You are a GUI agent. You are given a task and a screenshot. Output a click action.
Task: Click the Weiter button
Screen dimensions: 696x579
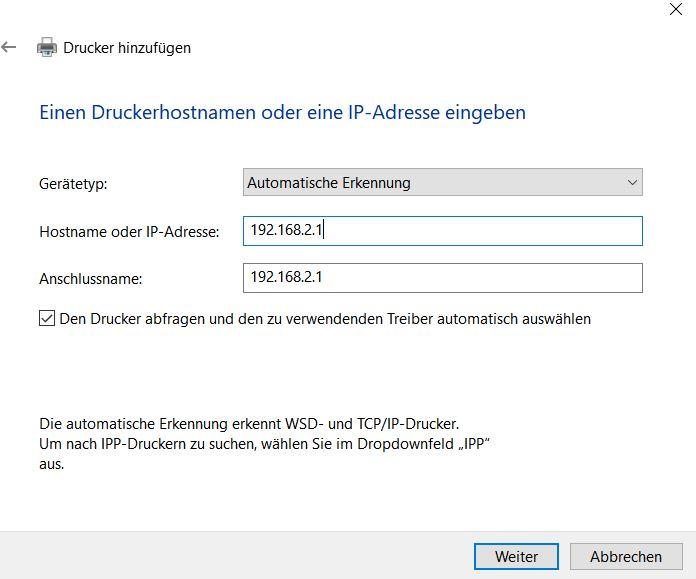click(x=516, y=556)
